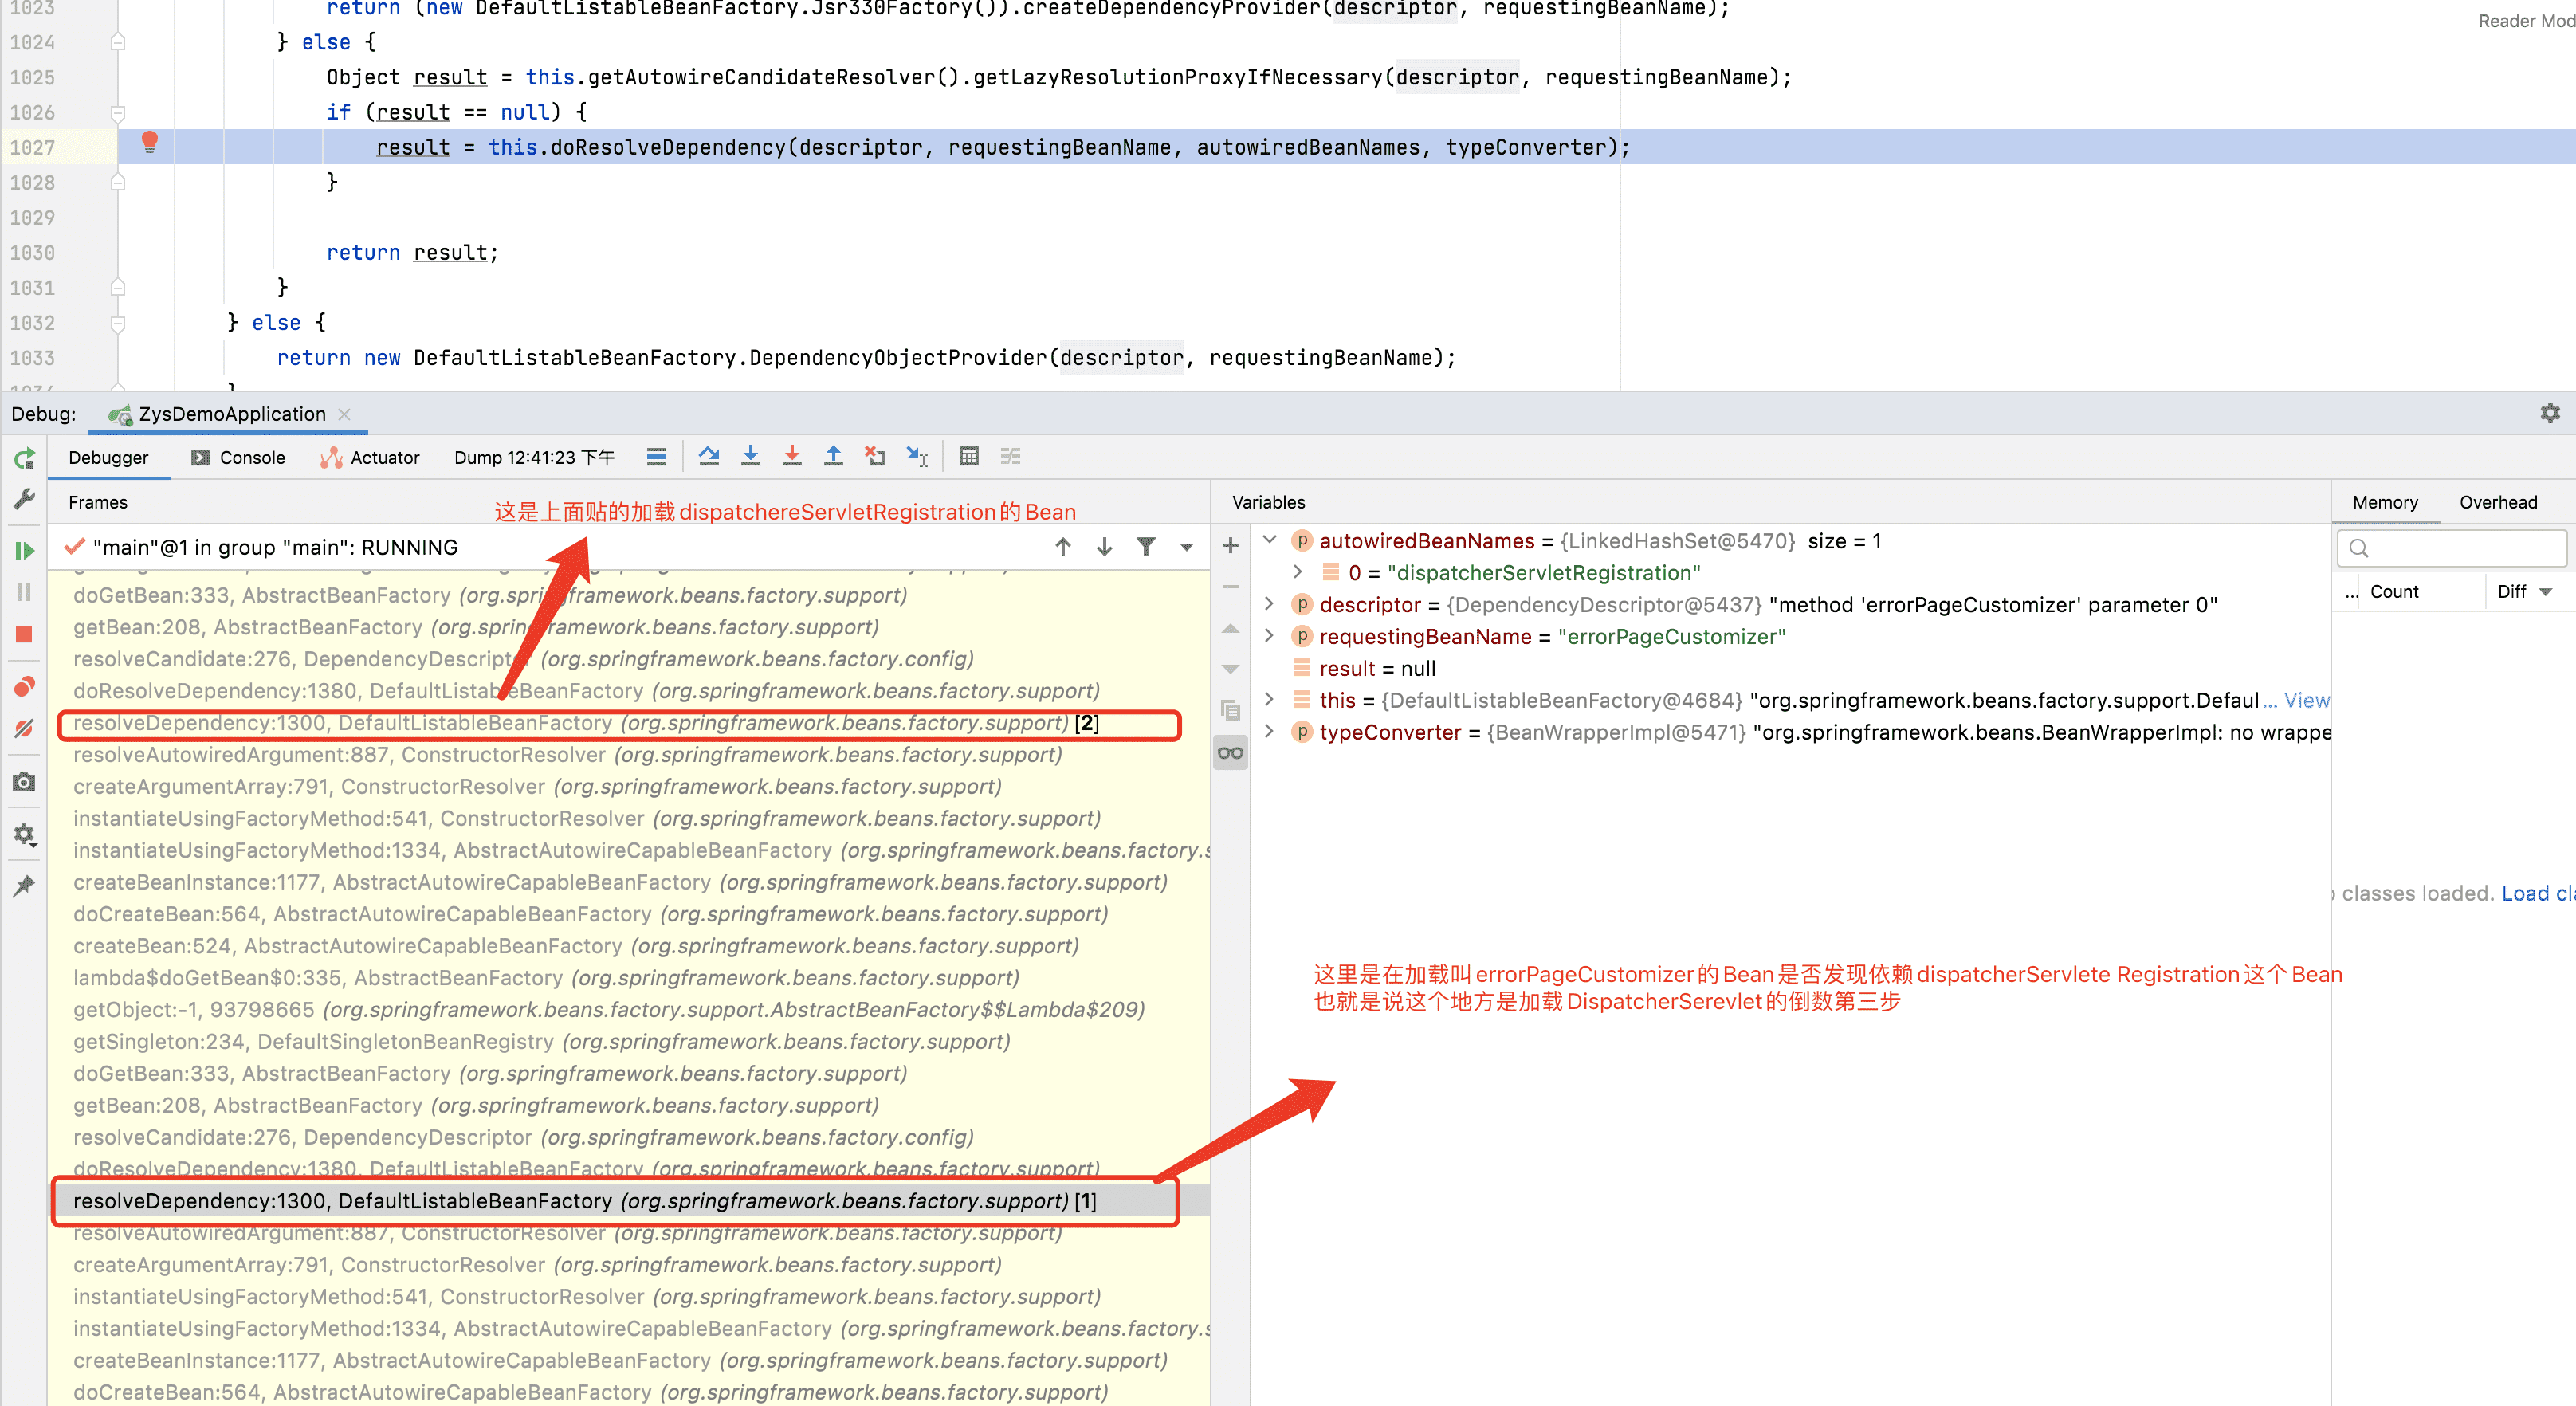The width and height of the screenshot is (2576, 1406).
Task: Open the Diff column dropdown arrow
Action: click(2546, 592)
